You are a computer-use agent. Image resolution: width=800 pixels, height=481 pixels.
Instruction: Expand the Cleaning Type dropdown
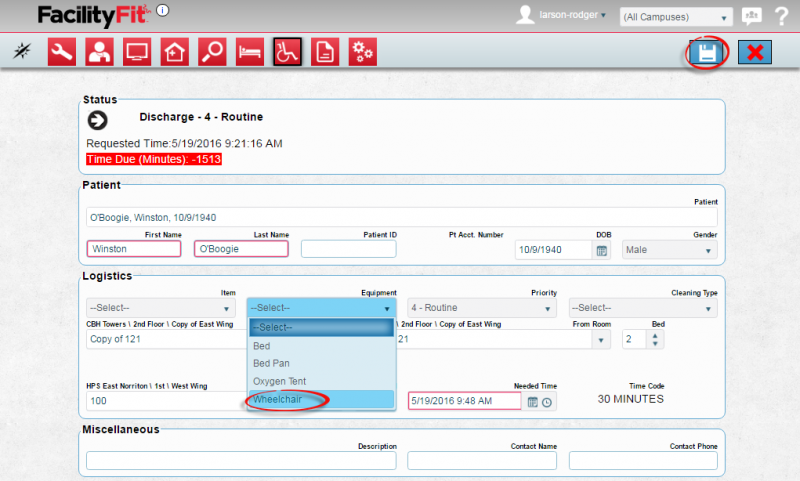click(x=643, y=308)
